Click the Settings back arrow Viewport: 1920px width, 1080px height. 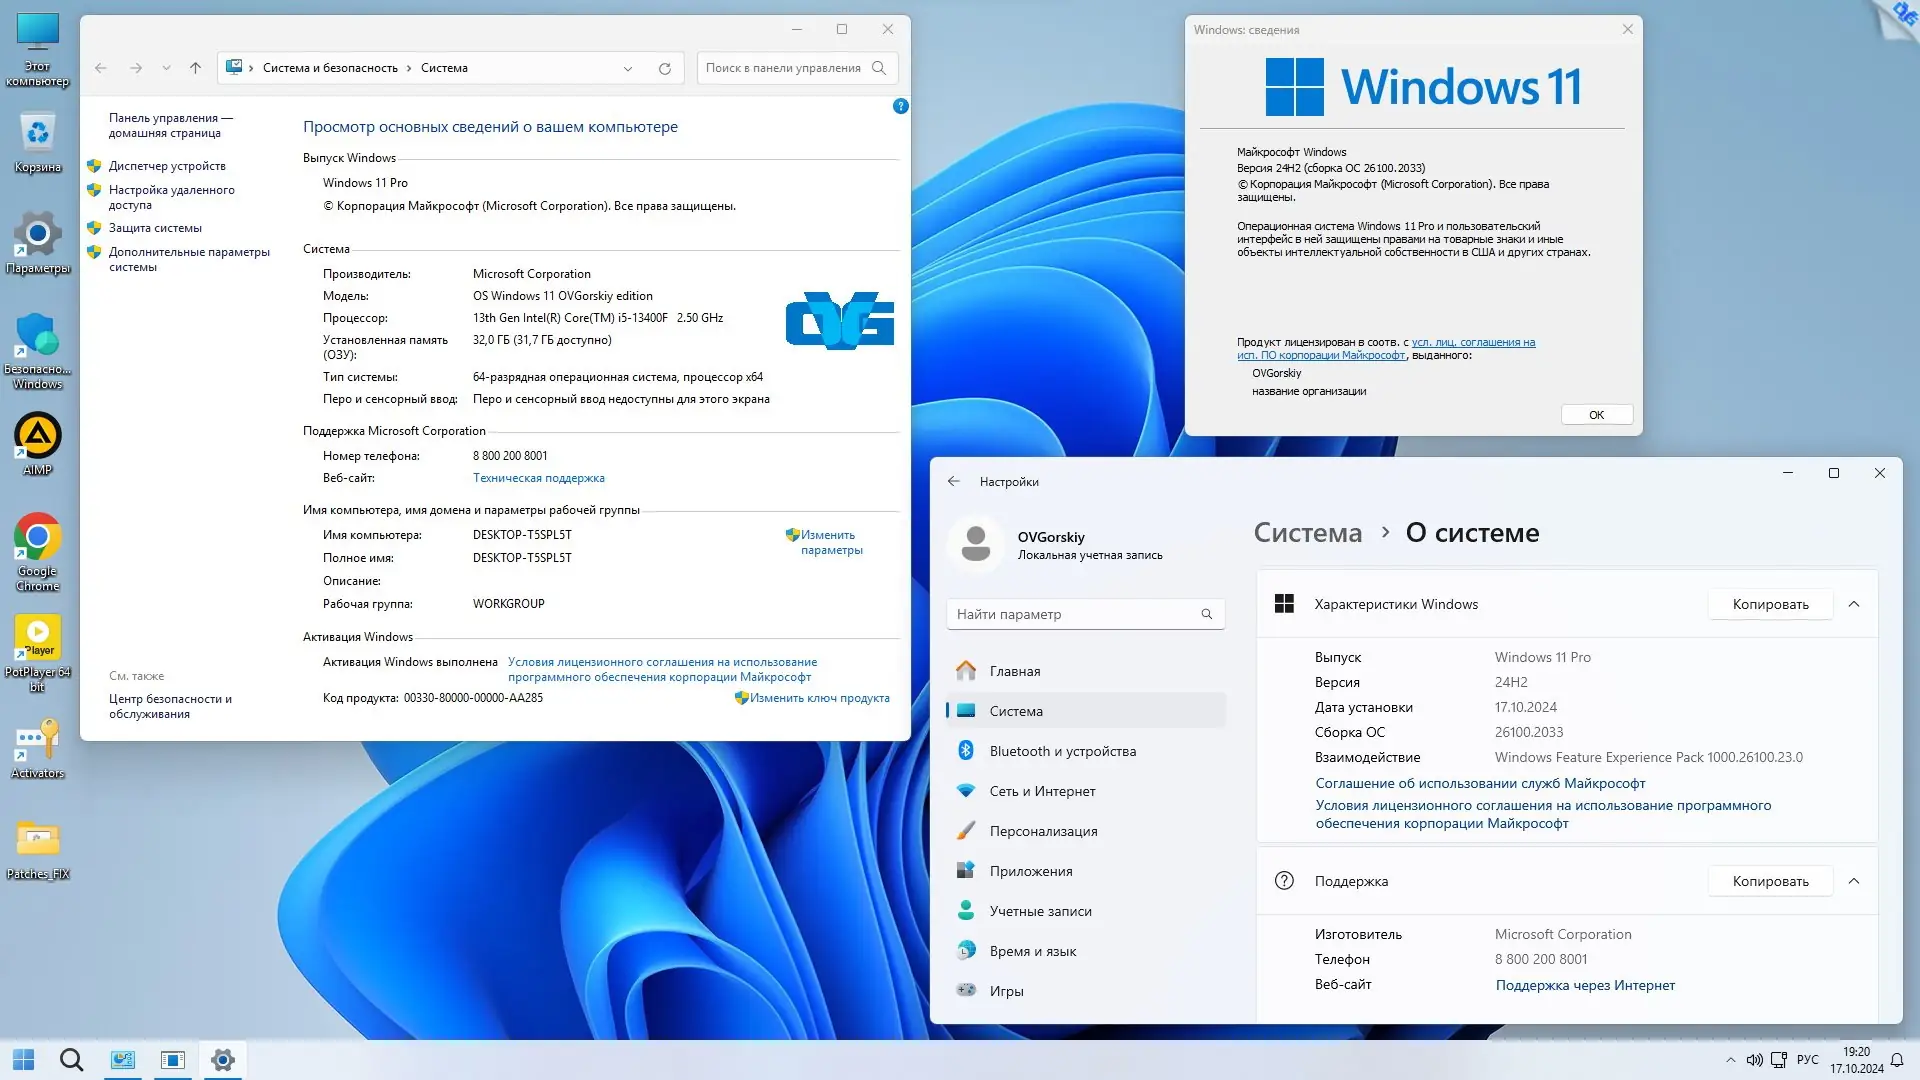point(953,481)
